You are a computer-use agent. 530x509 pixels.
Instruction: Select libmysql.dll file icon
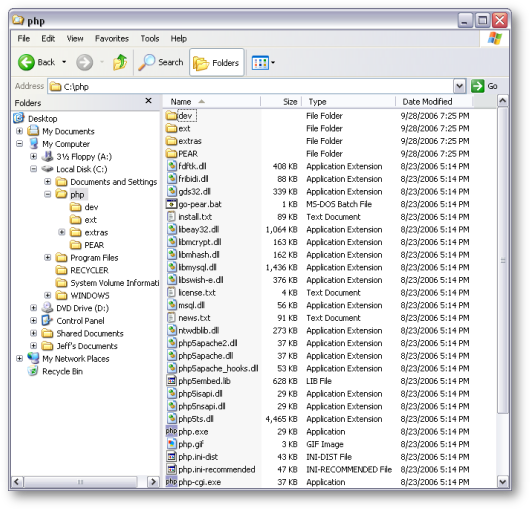[172, 267]
